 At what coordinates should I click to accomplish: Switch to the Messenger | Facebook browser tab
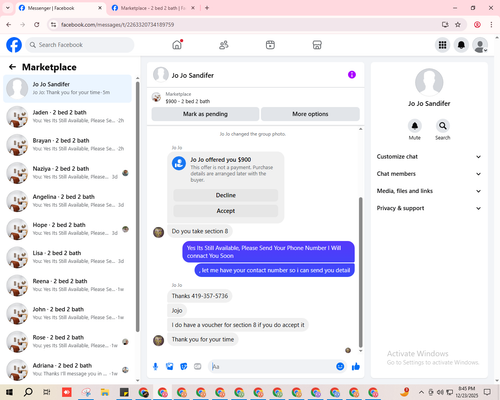pyautogui.click(x=60, y=8)
